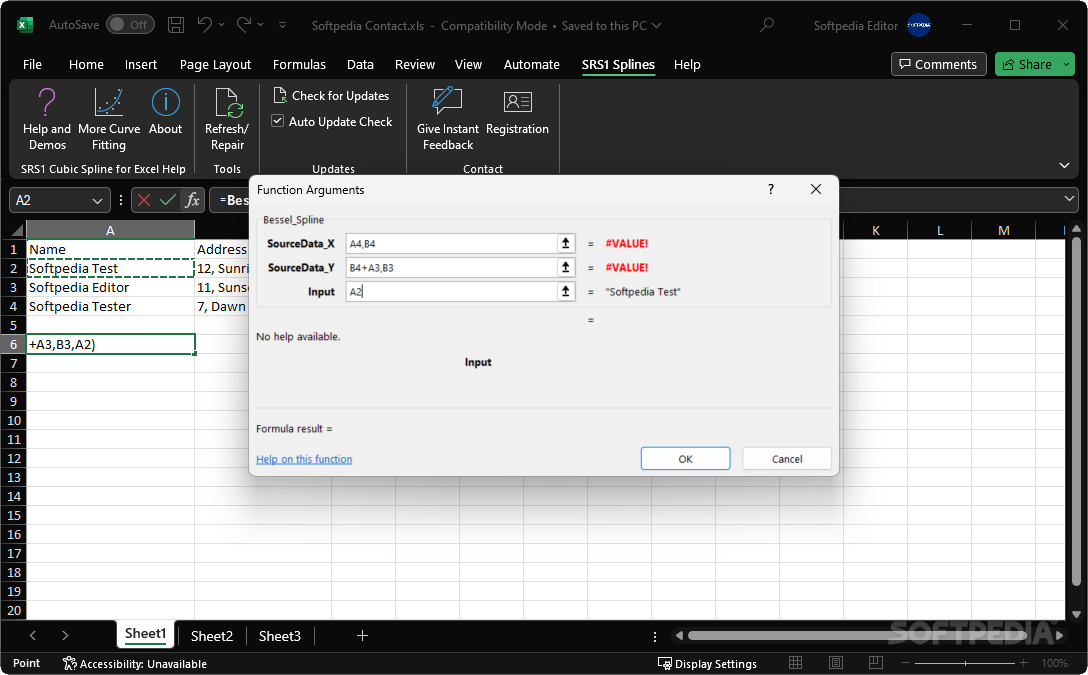This screenshot has width=1088, height=675.
Task: Switch to Normal view in status bar
Action: 795,663
